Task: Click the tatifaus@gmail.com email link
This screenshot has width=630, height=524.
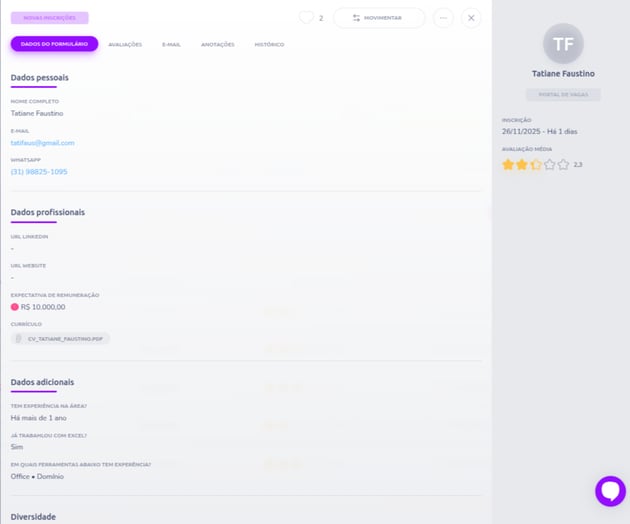Action: click(43, 143)
